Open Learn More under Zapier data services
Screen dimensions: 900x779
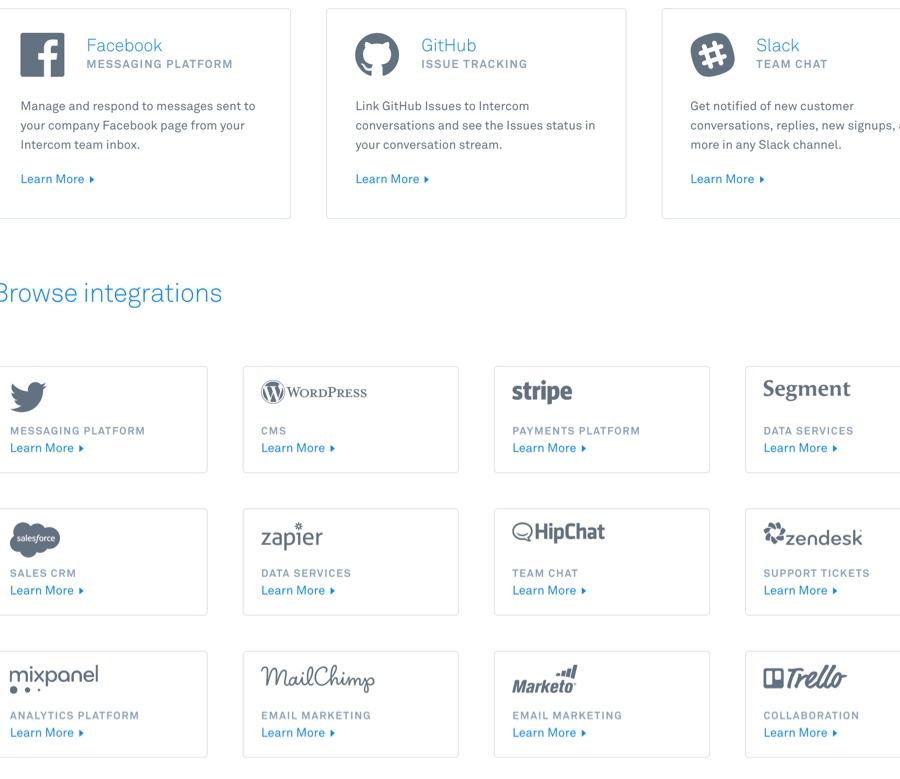tap(298, 591)
